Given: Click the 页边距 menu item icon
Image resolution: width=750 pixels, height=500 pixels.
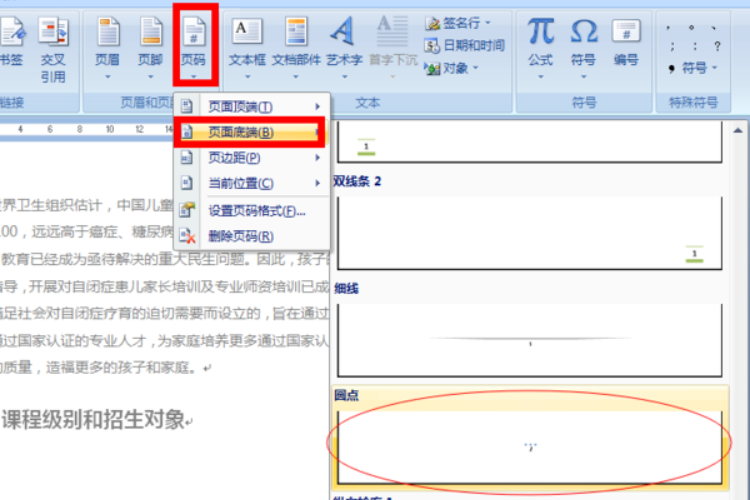Looking at the screenshot, I should point(187,157).
